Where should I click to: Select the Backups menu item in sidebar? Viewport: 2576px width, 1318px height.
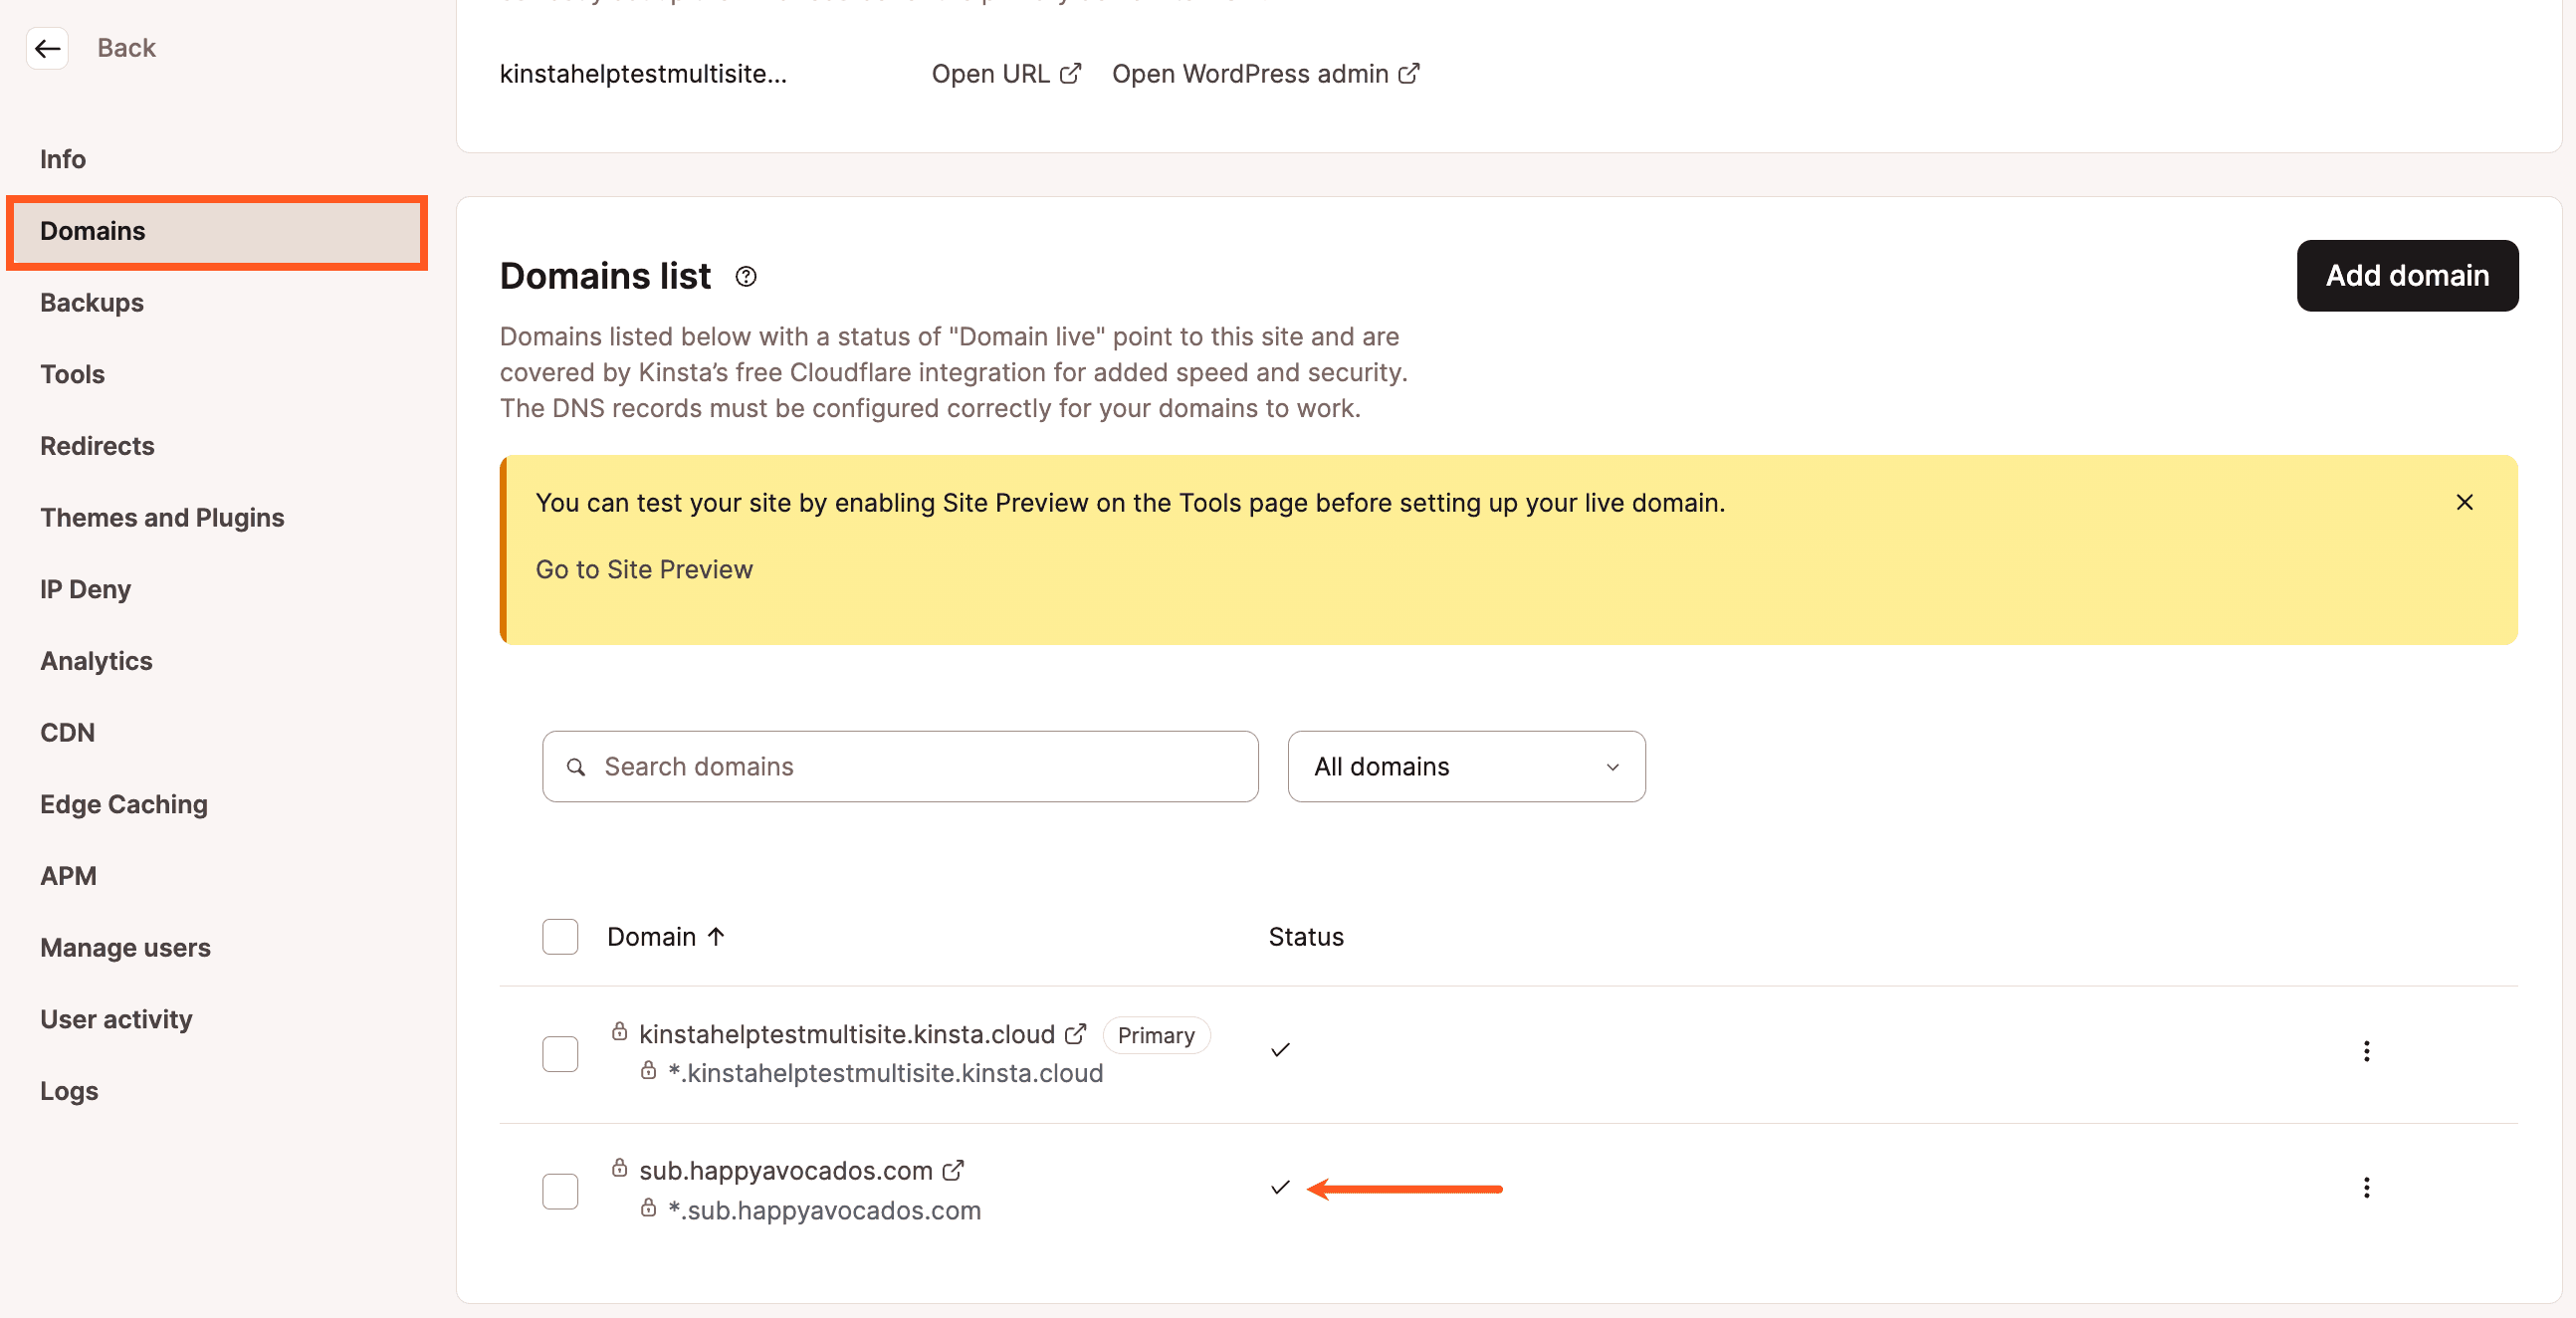coord(91,301)
